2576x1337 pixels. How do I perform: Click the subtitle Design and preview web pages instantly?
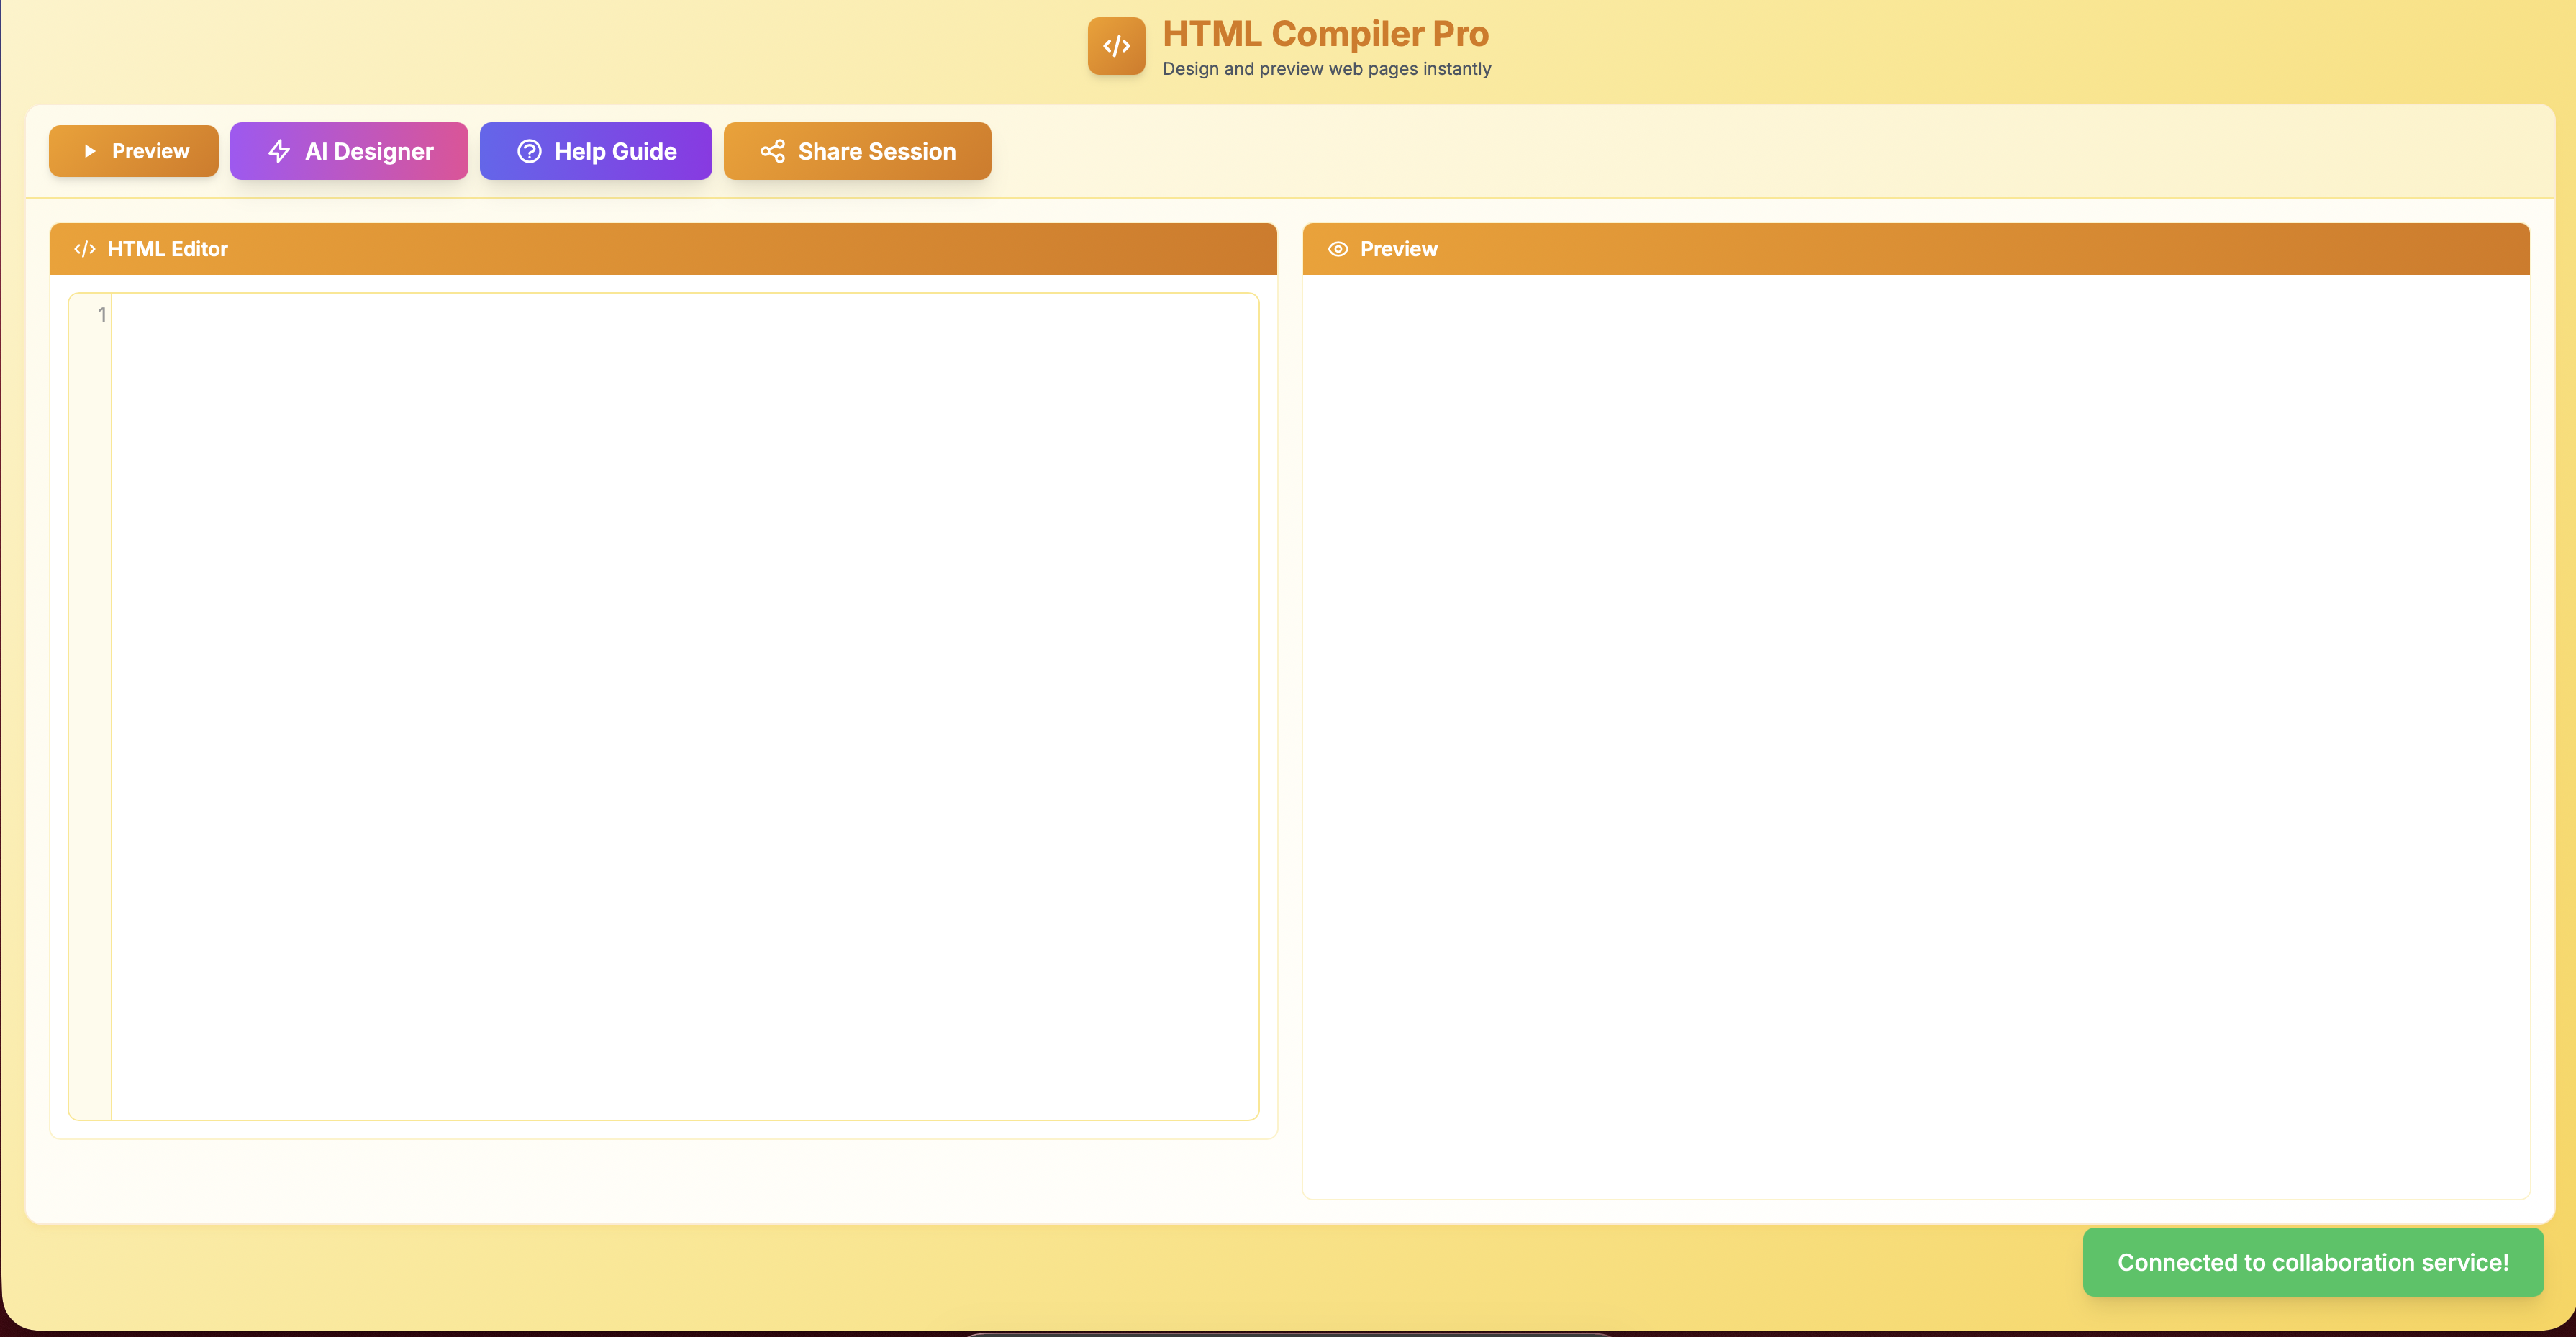(x=1326, y=69)
